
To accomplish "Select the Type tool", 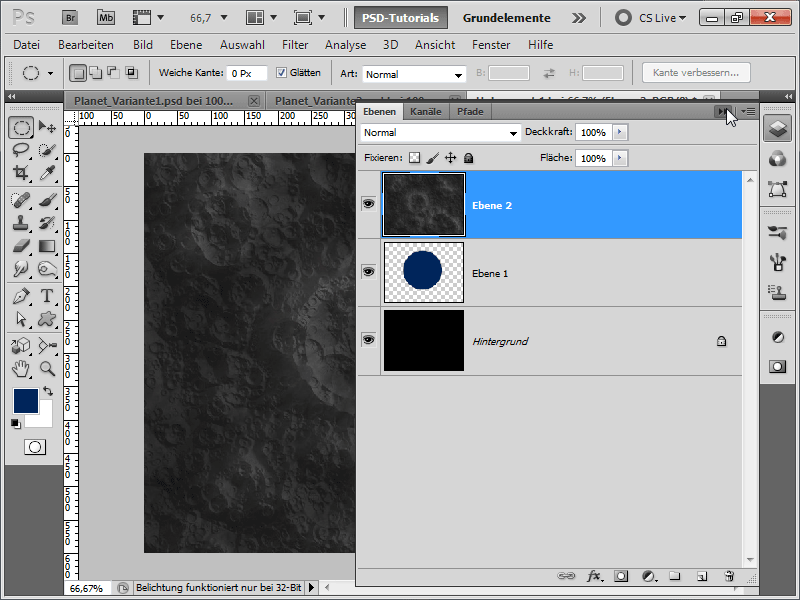I will point(47,296).
